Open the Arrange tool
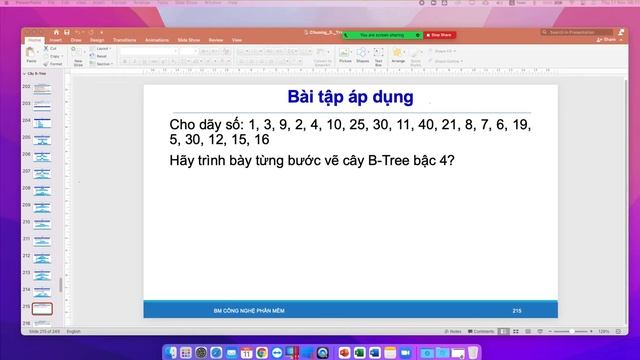This screenshot has width=640, height=360. point(398,55)
